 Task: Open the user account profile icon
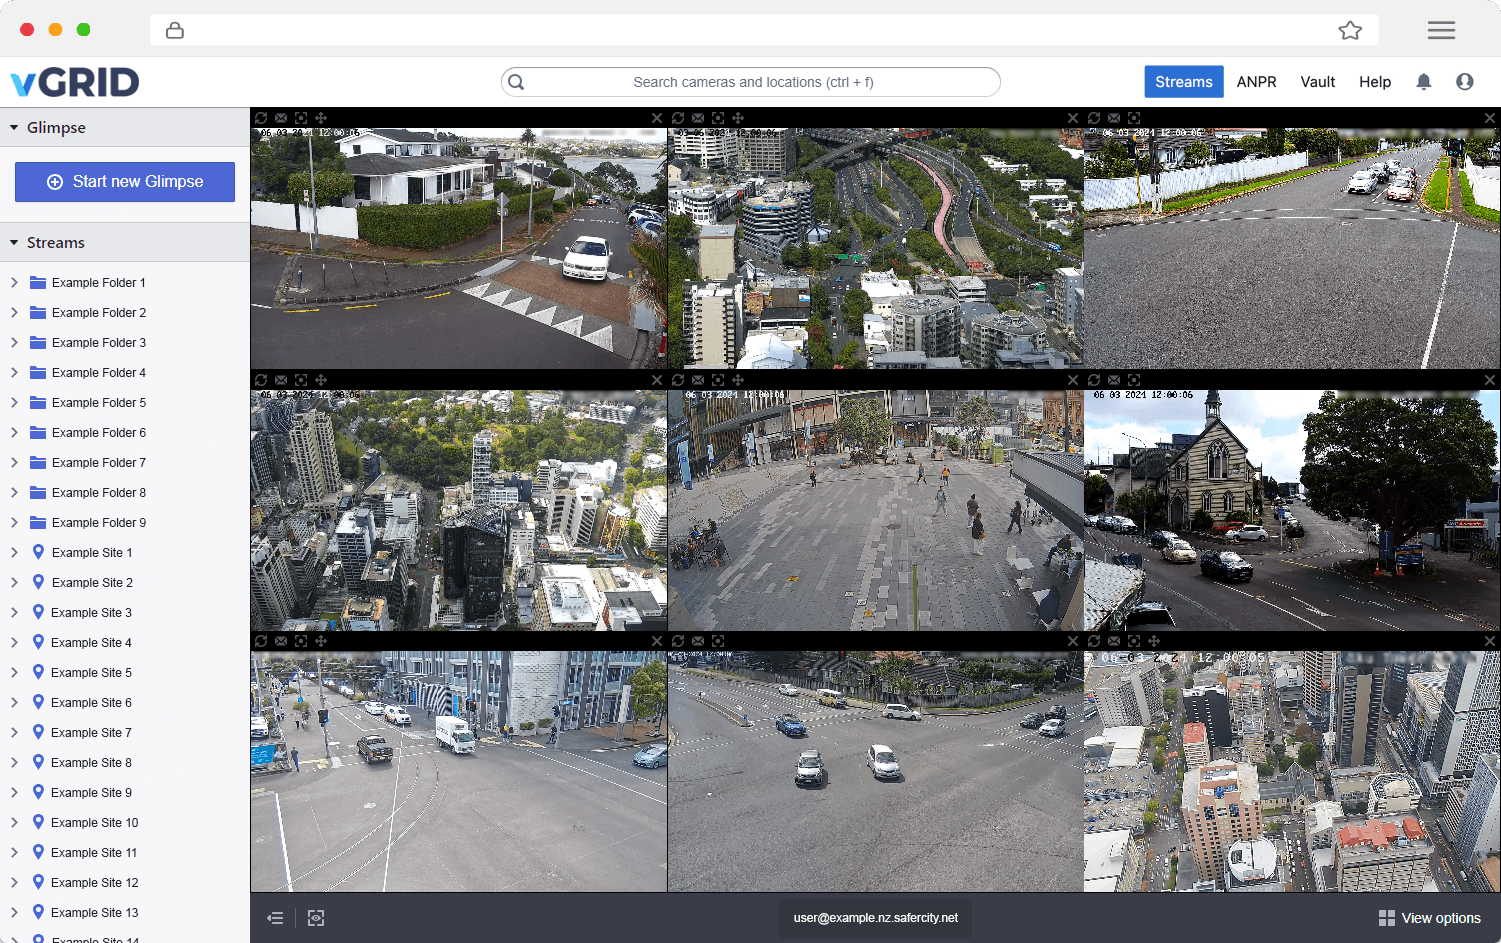[x=1464, y=82]
